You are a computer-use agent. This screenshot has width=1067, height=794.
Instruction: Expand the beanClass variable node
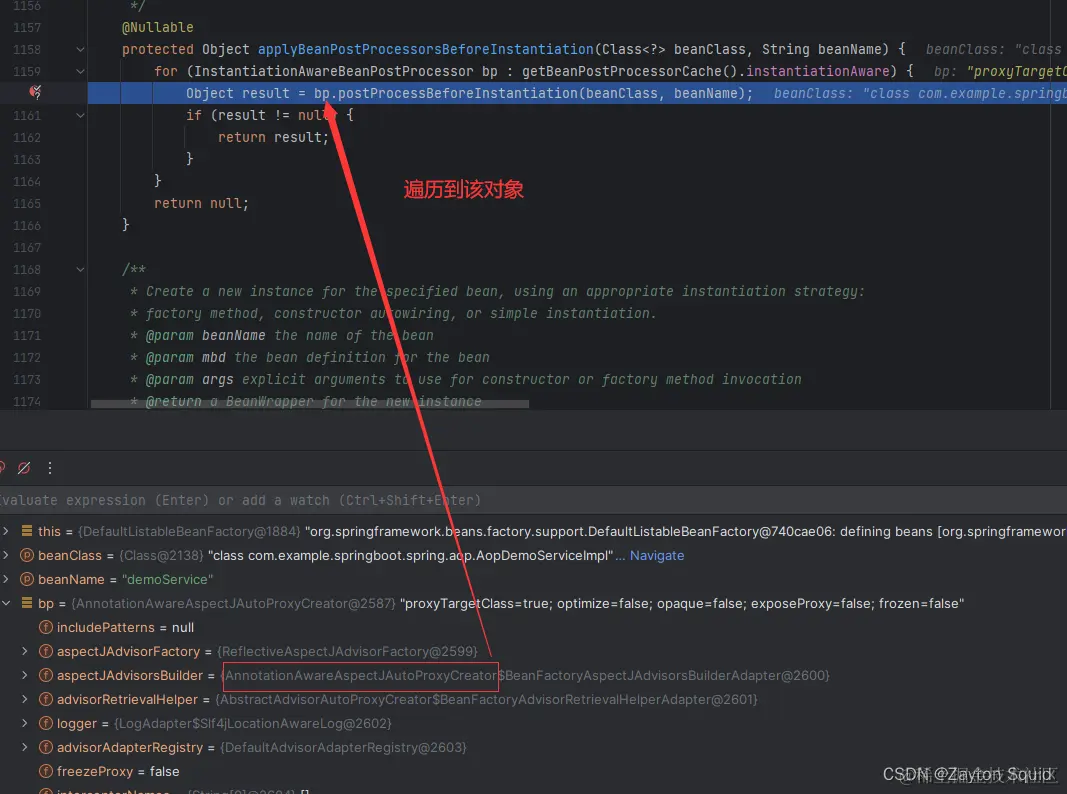pyautogui.click(x=6, y=555)
